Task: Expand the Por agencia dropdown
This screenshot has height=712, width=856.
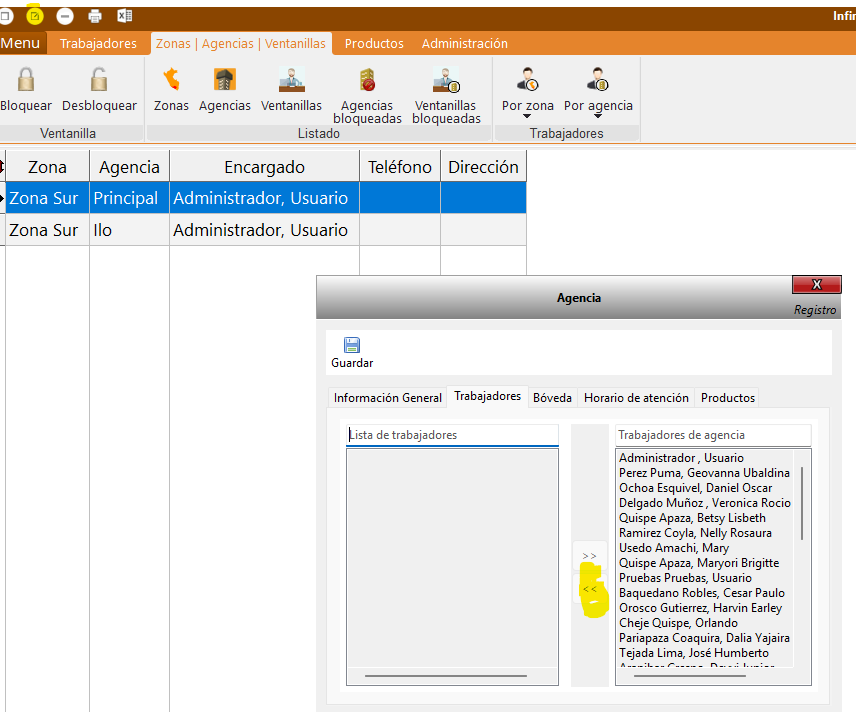Action: pyautogui.click(x=598, y=116)
